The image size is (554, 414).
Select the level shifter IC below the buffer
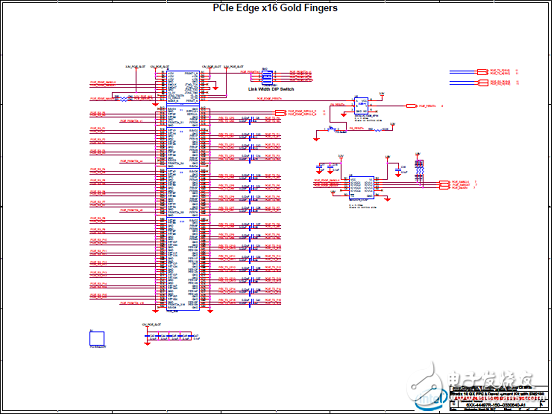(361, 187)
